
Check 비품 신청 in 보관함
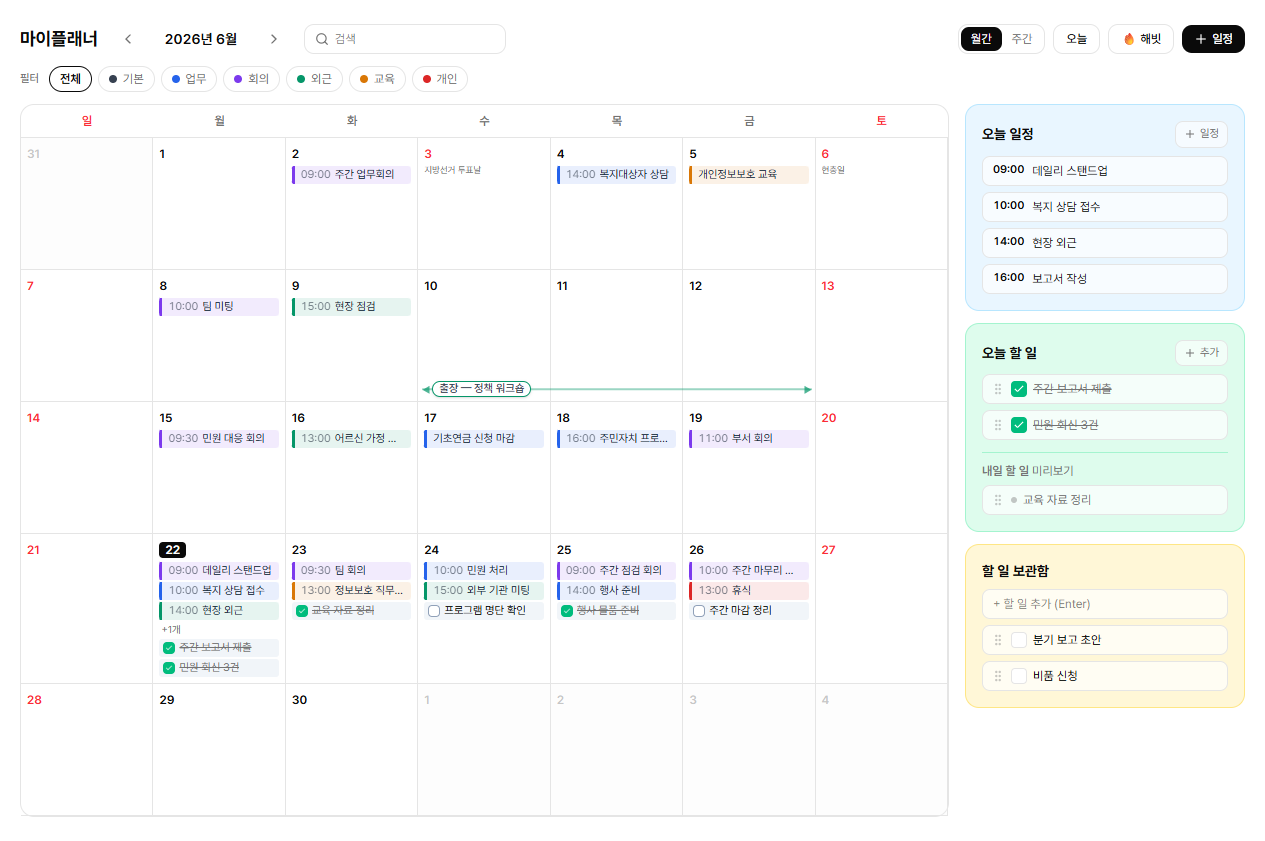pos(1019,676)
